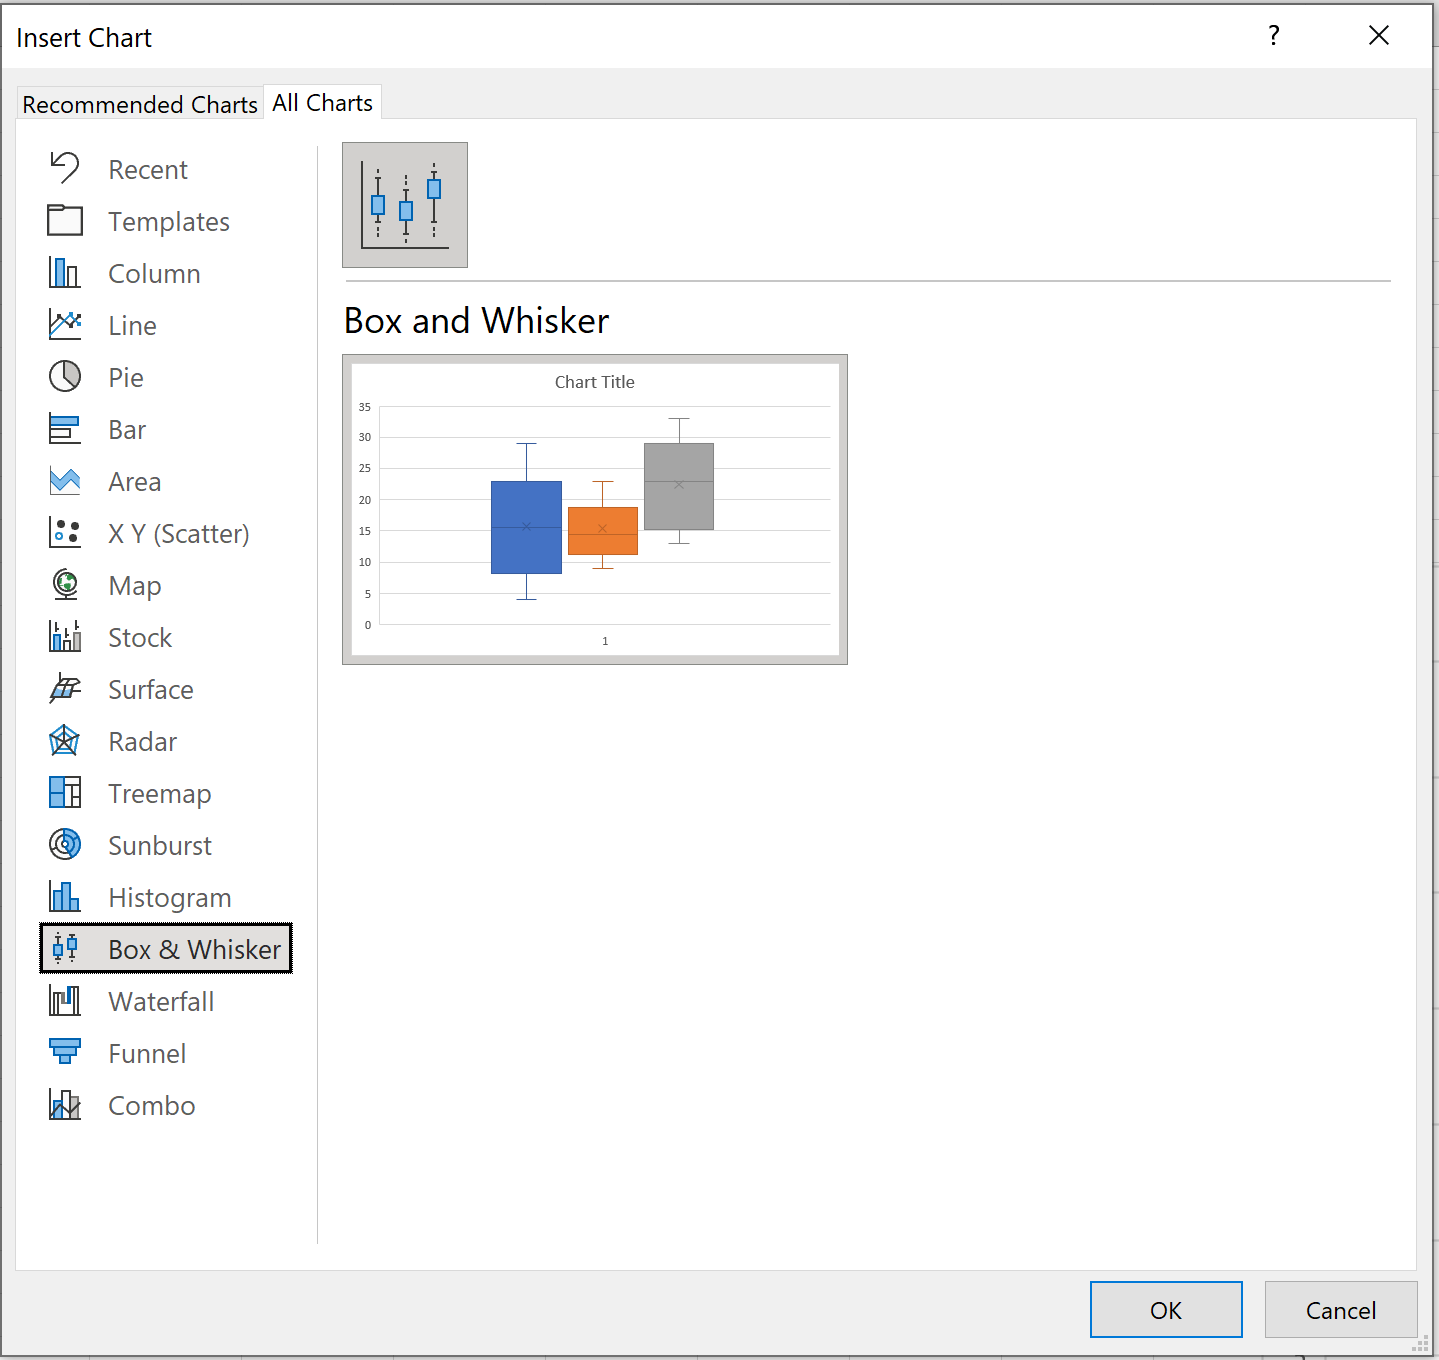1439x1360 pixels.
Task: Confirm chart insertion with OK
Action: click(1166, 1310)
